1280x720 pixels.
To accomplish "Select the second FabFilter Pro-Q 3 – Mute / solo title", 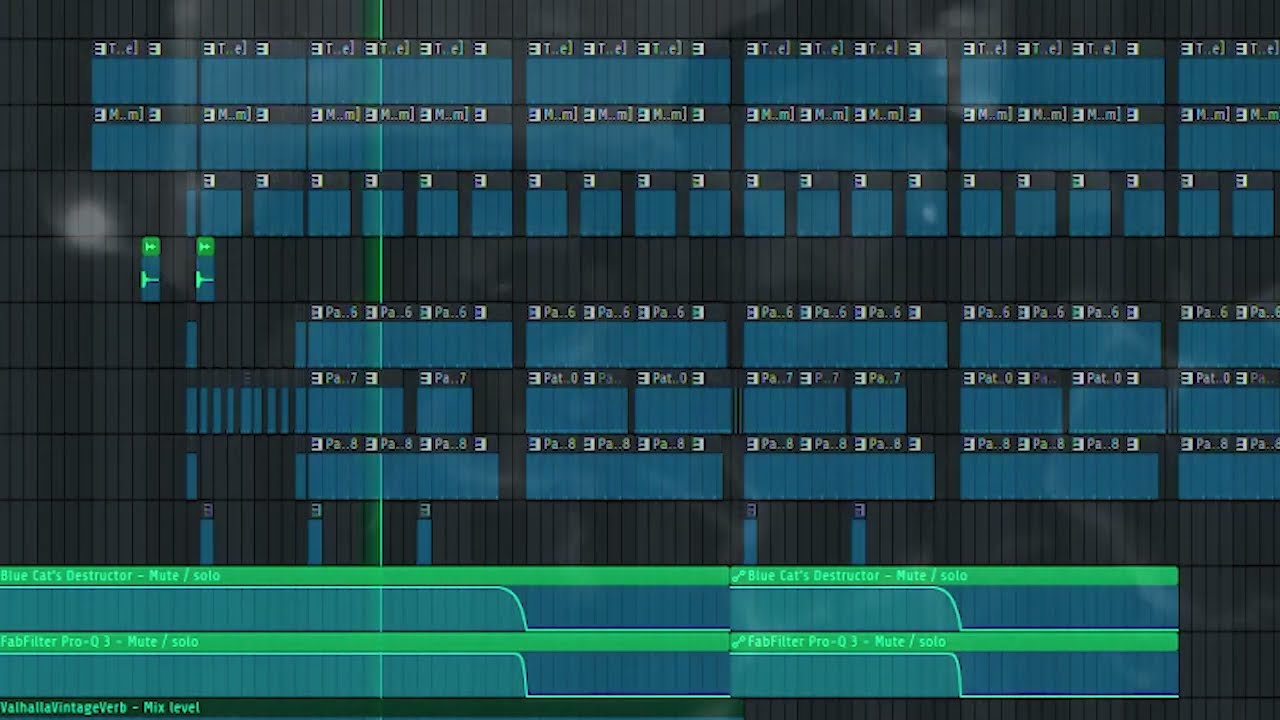I will [846, 641].
